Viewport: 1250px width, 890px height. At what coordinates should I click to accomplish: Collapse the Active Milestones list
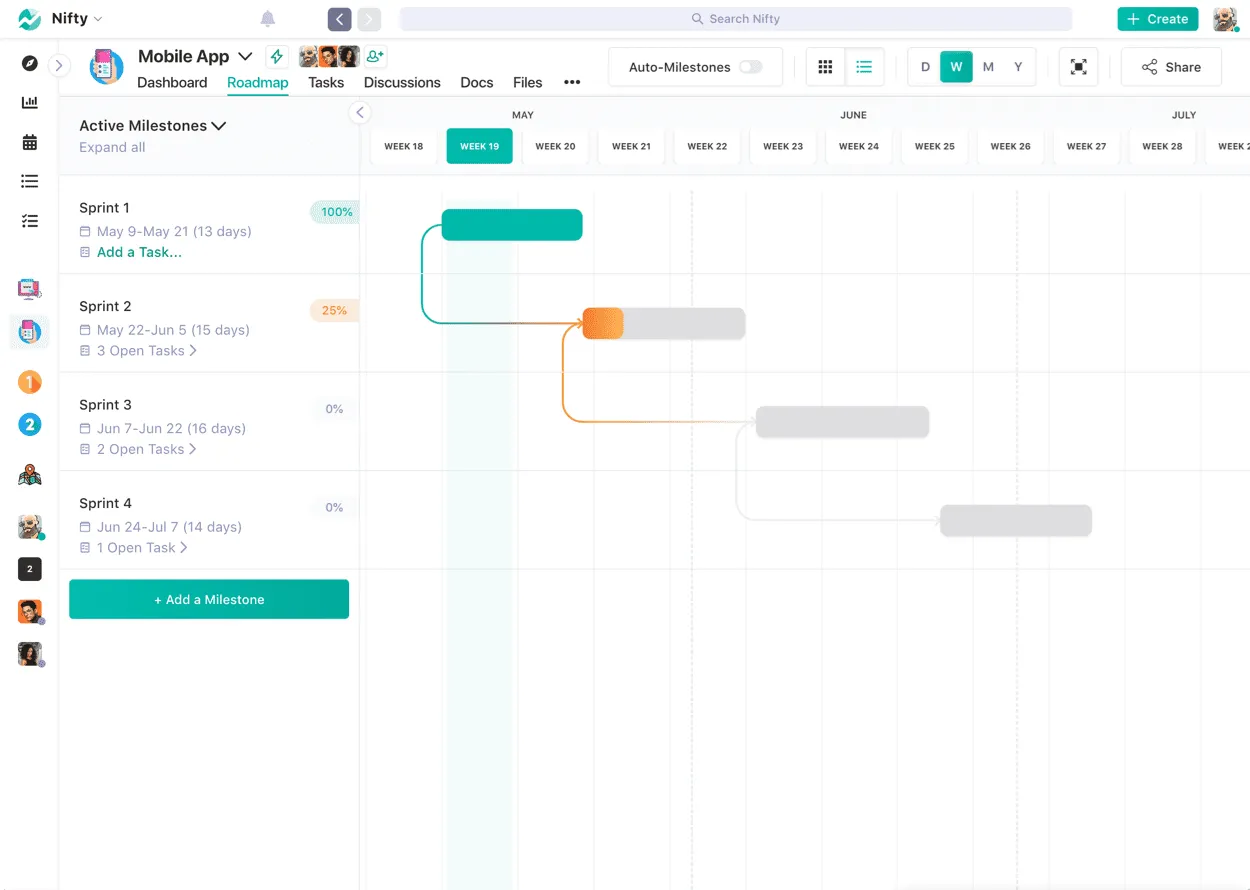pos(219,125)
